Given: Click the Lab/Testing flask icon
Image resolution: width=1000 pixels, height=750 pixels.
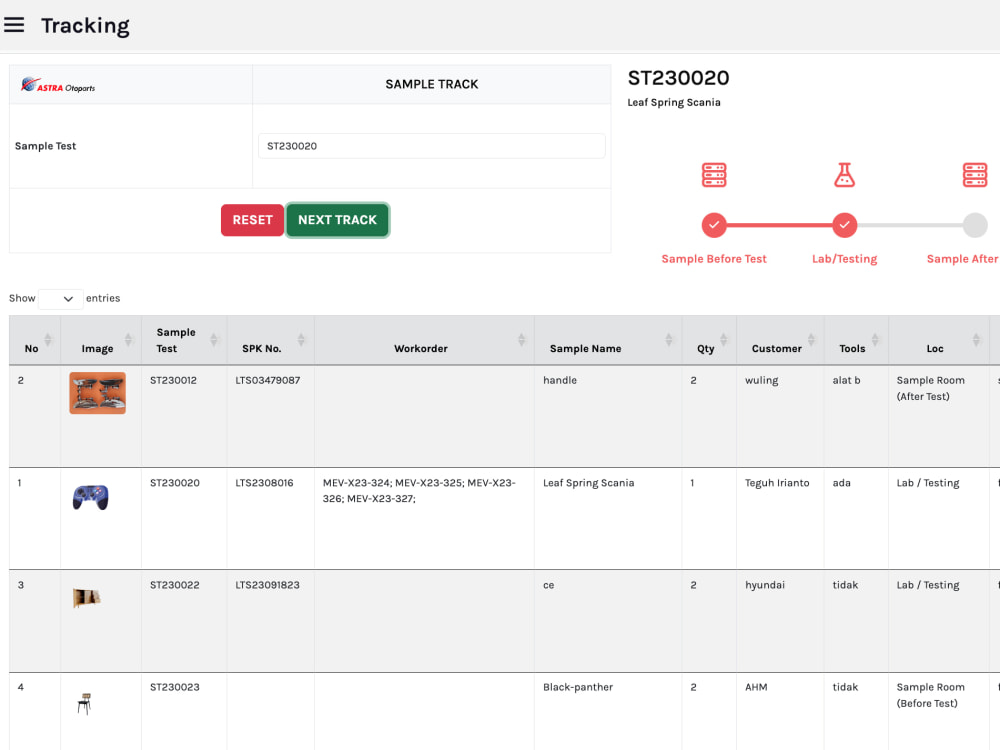Looking at the screenshot, I should tap(844, 175).
